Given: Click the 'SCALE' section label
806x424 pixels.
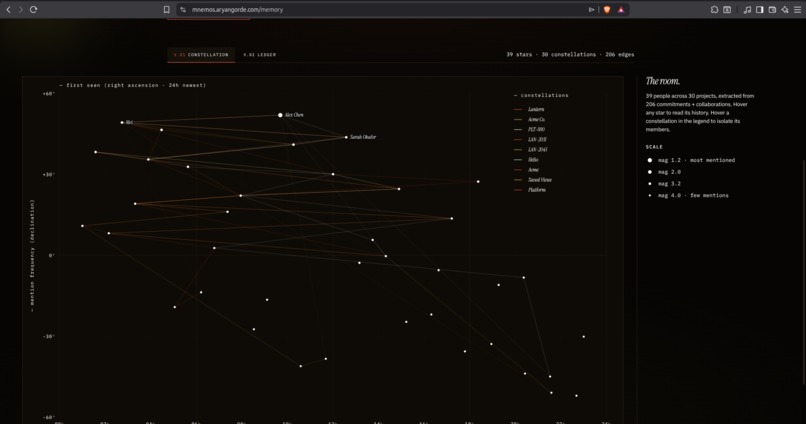Looking at the screenshot, I should pyautogui.click(x=654, y=147).
